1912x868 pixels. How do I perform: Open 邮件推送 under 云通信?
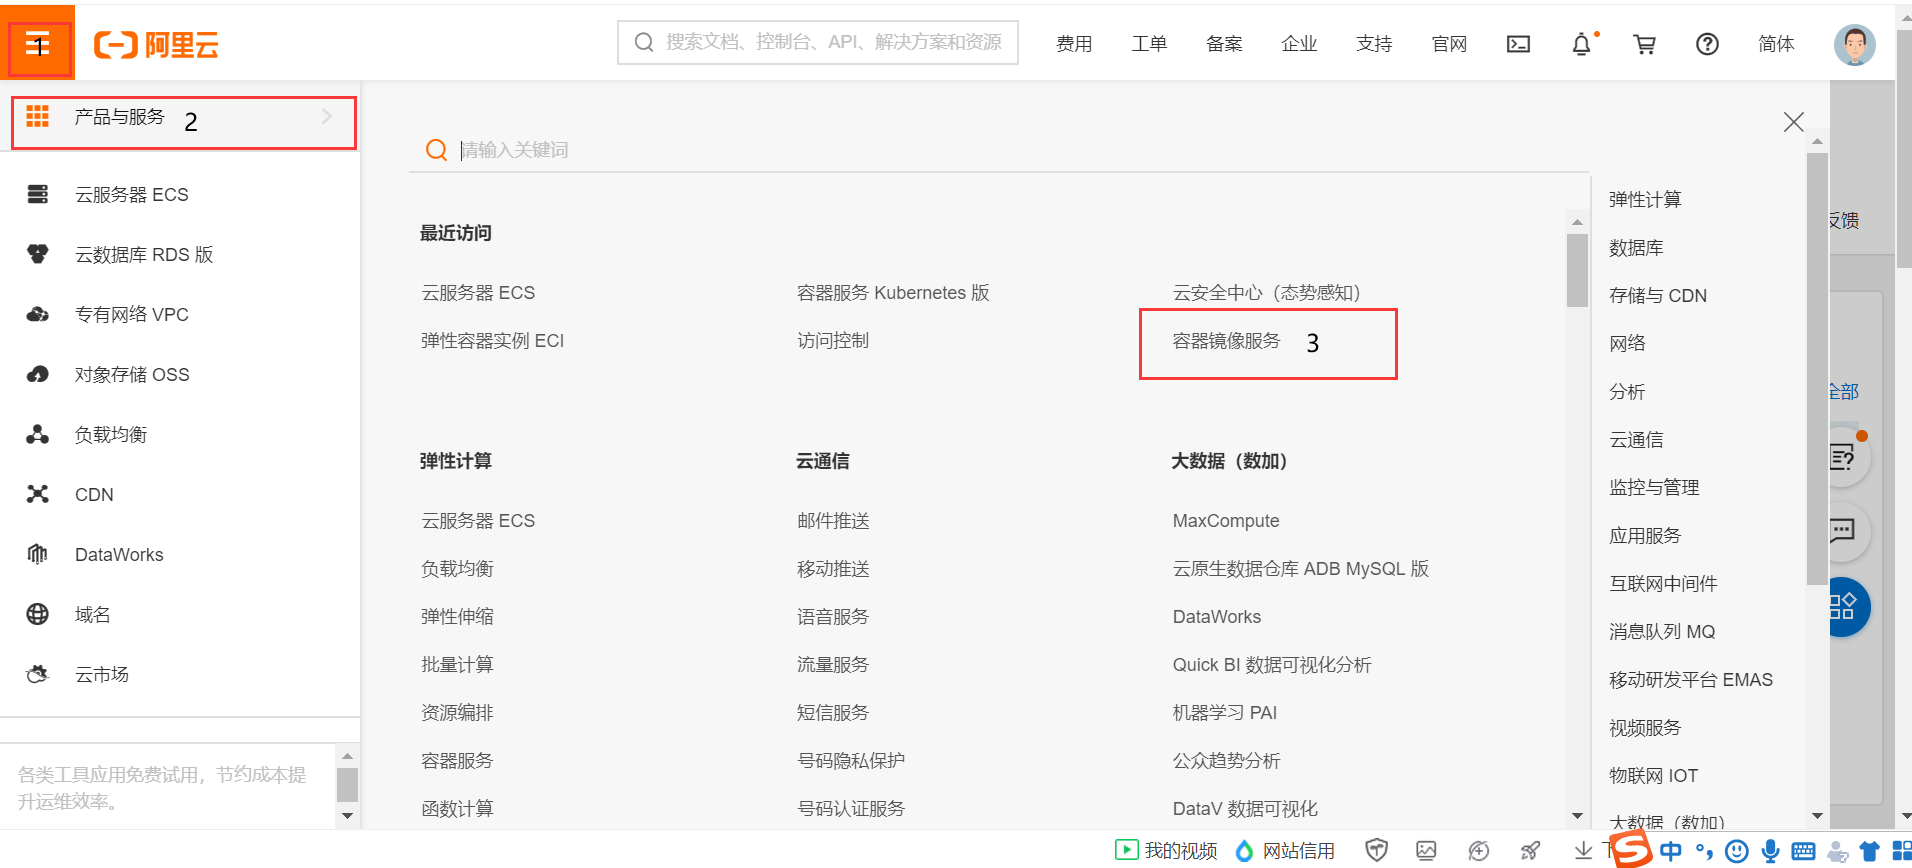833,521
